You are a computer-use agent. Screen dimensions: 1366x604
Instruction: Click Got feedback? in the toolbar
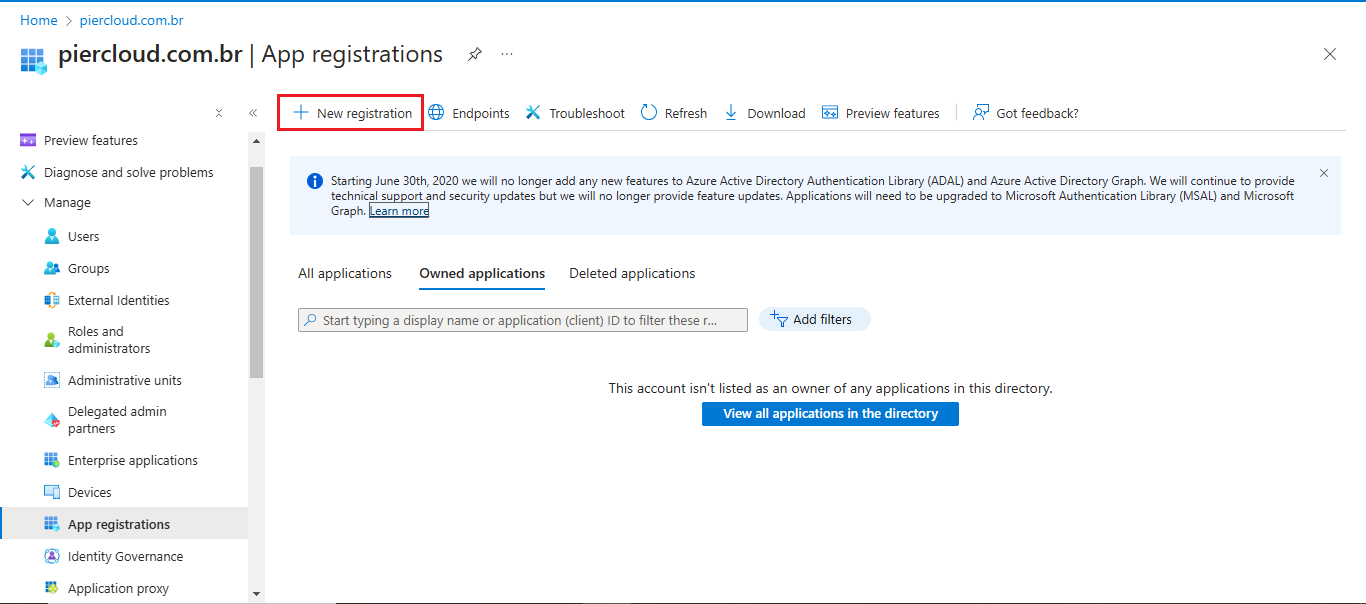[1026, 113]
